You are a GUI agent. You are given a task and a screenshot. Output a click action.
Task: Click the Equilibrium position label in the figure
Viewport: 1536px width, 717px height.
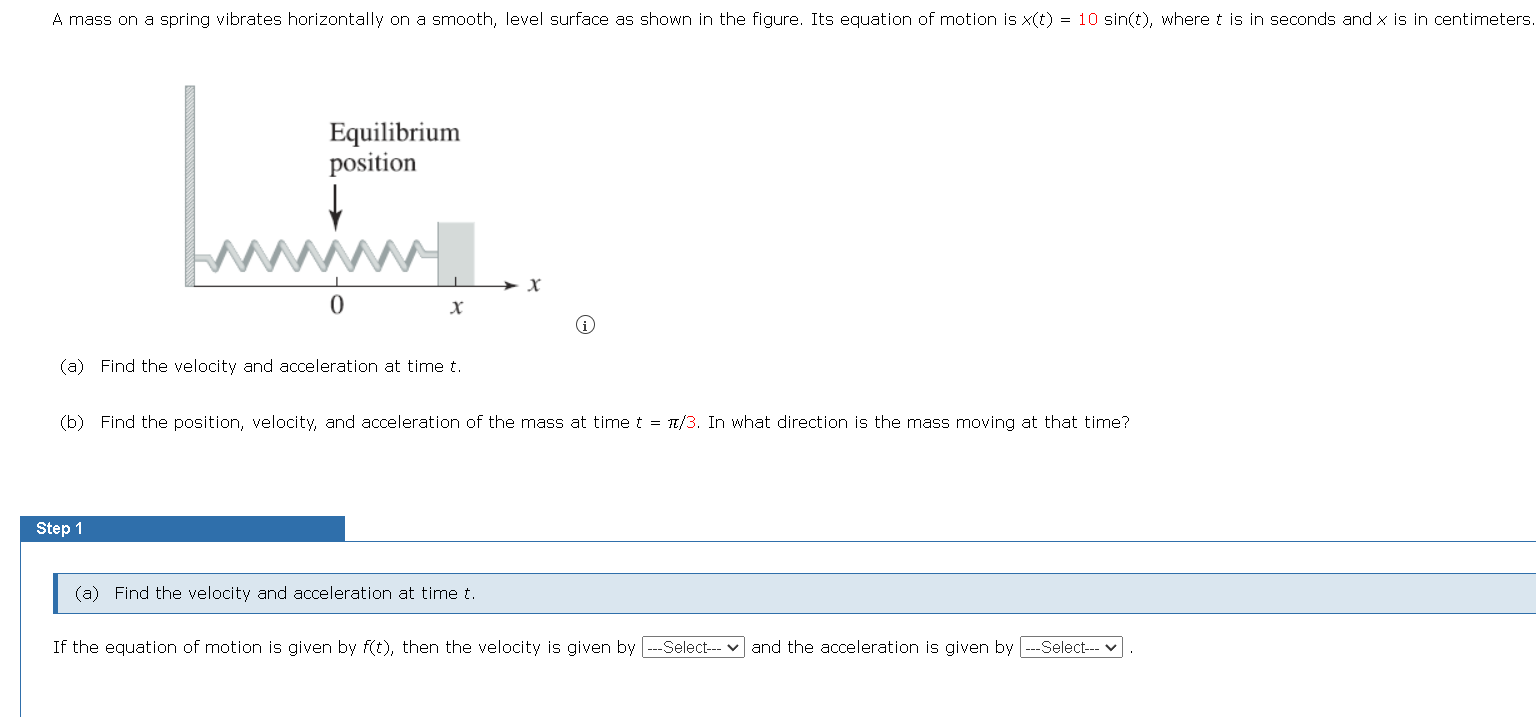pyautogui.click(x=393, y=147)
